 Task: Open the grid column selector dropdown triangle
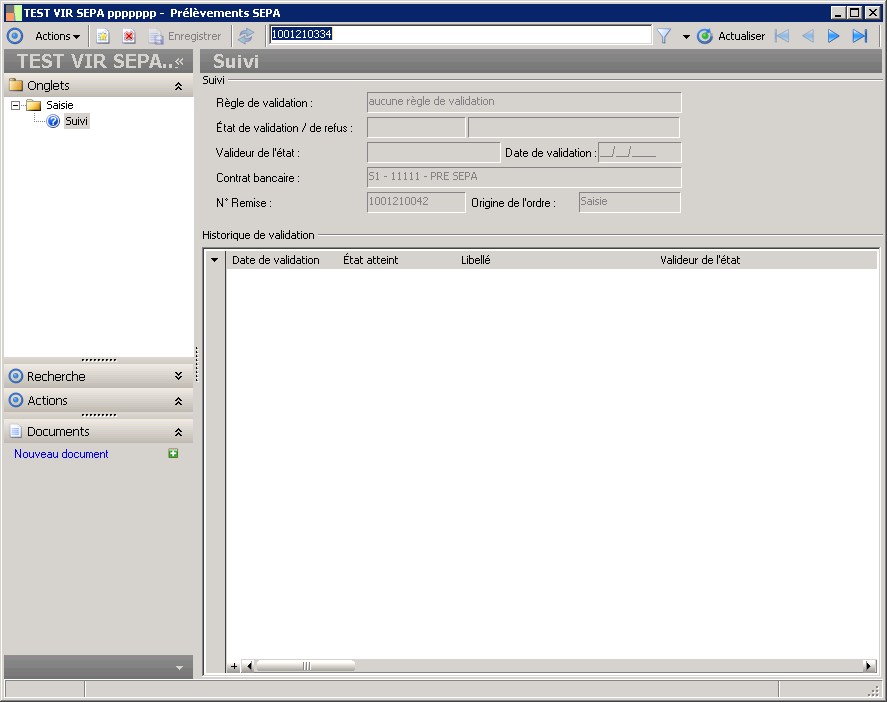pos(214,260)
